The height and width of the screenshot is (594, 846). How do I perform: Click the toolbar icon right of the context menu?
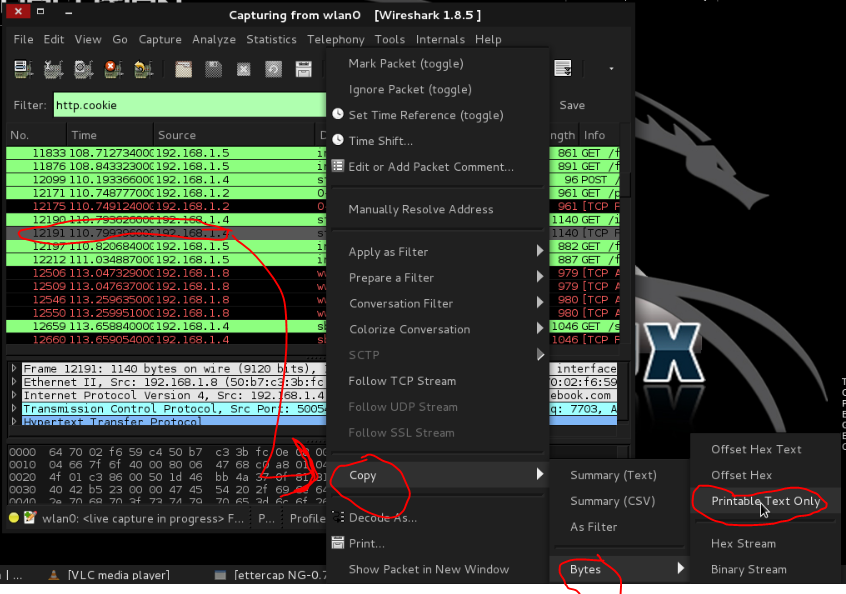563,68
